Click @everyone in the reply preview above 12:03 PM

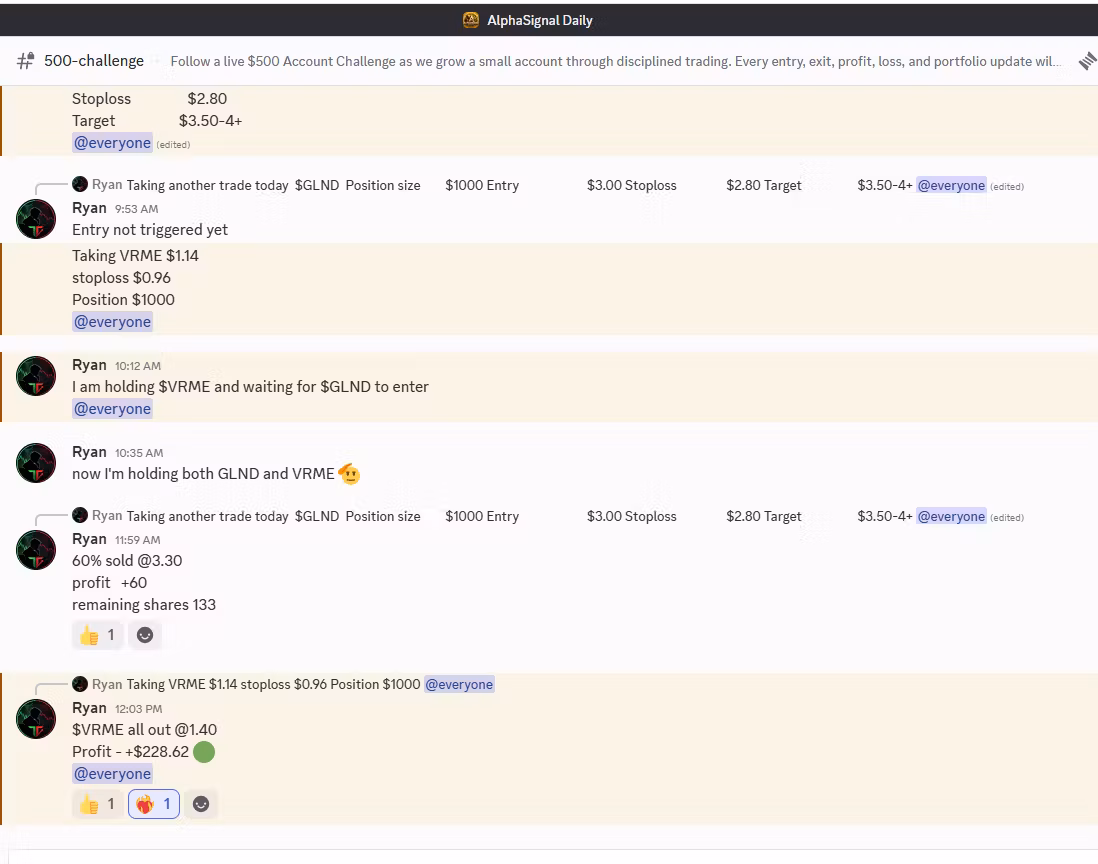[459, 684]
